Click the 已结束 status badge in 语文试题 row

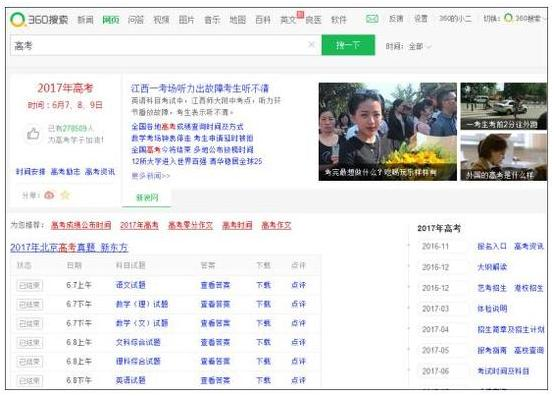click(30, 285)
